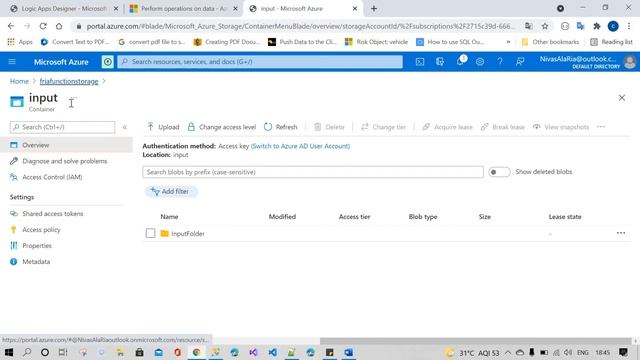Click the horizontal scrollbar at page bottom
This screenshot has height=360, width=640.
476,341
